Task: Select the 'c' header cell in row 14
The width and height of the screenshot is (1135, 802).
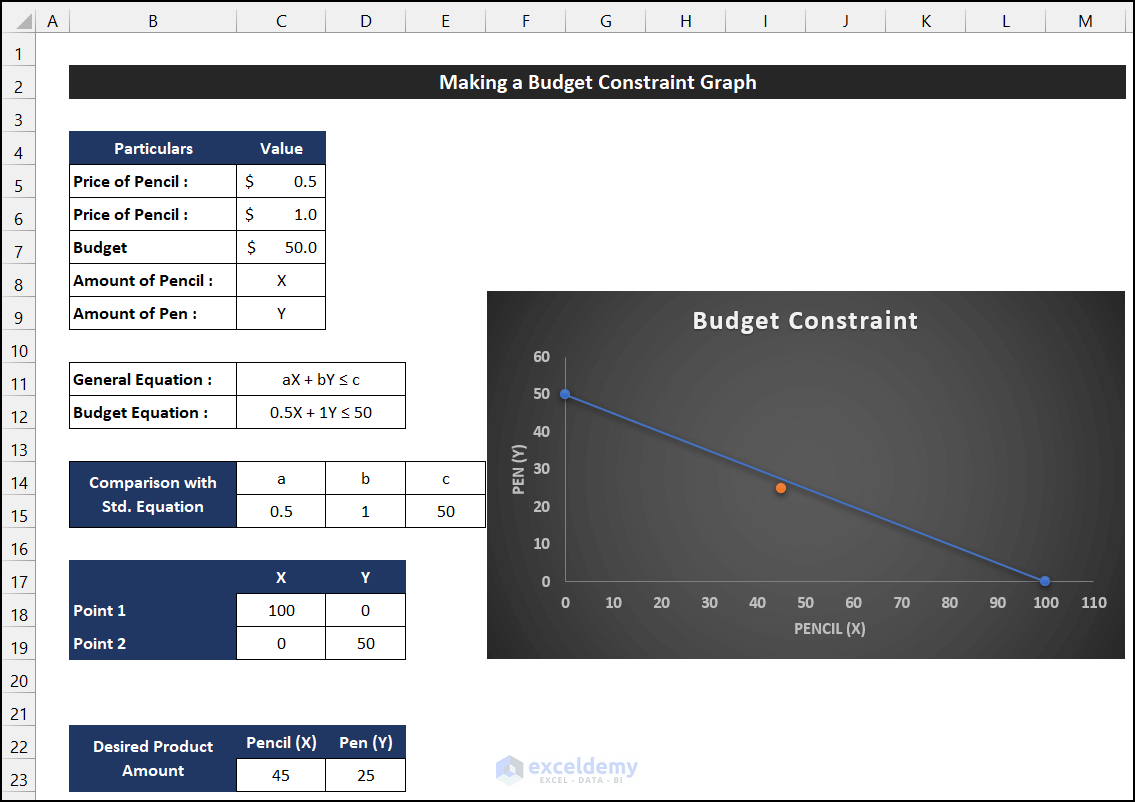Action: pyautogui.click(x=446, y=478)
